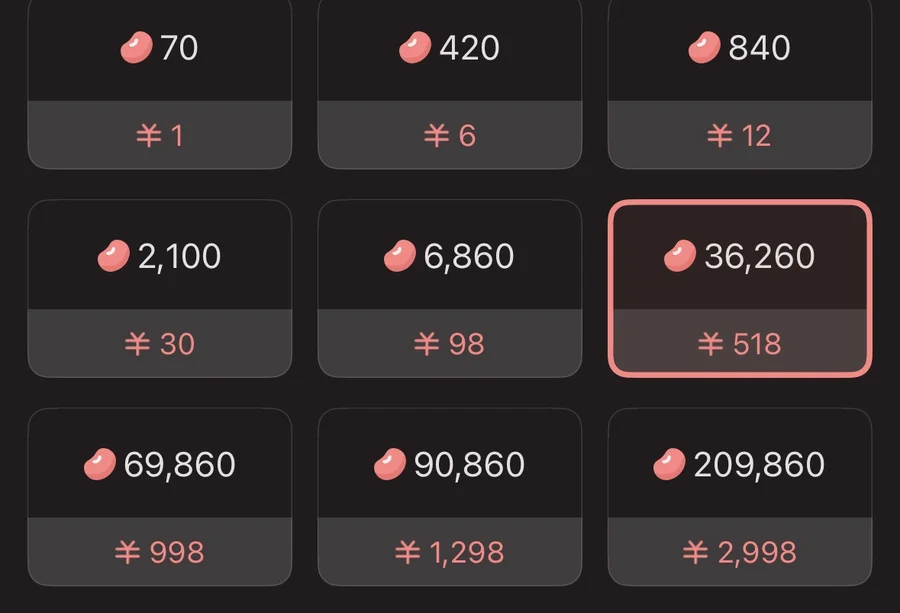Screen dimensions: 900x613
Task: Click the bean icon beside 2,100
Action: (x=114, y=256)
